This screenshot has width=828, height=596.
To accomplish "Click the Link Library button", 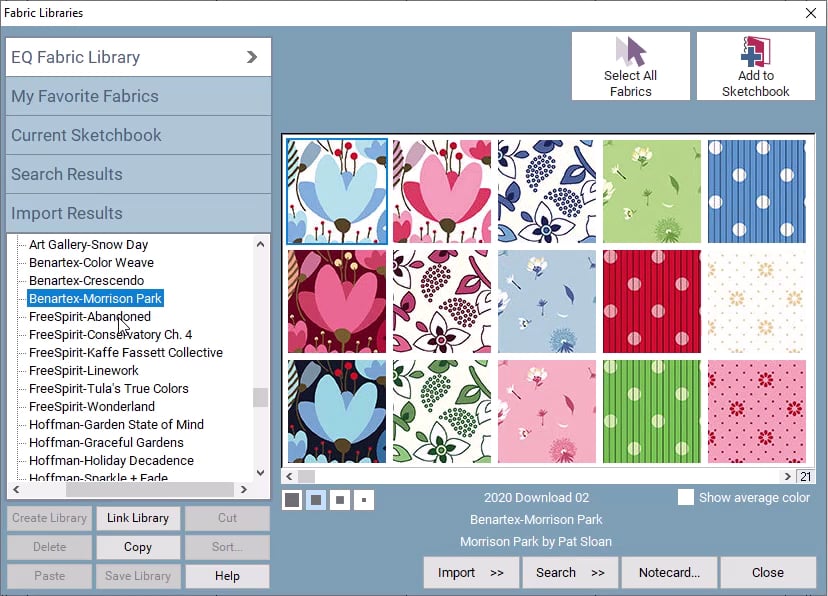I will point(138,518).
